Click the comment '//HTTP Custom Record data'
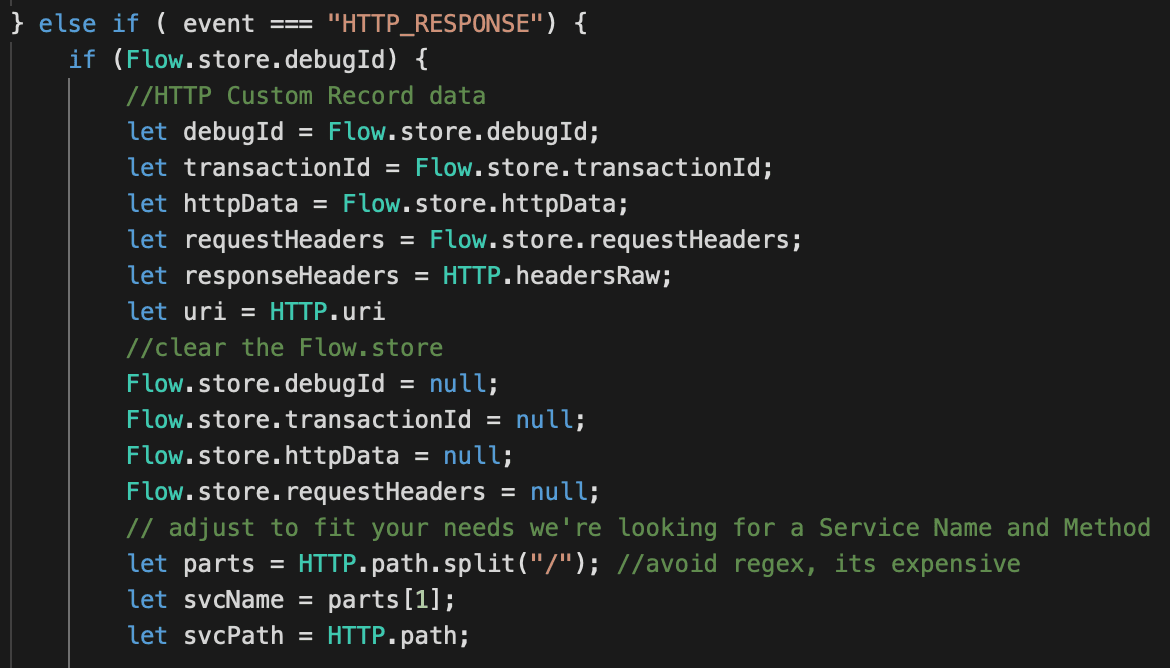This screenshot has height=668, width=1170. [x=306, y=96]
